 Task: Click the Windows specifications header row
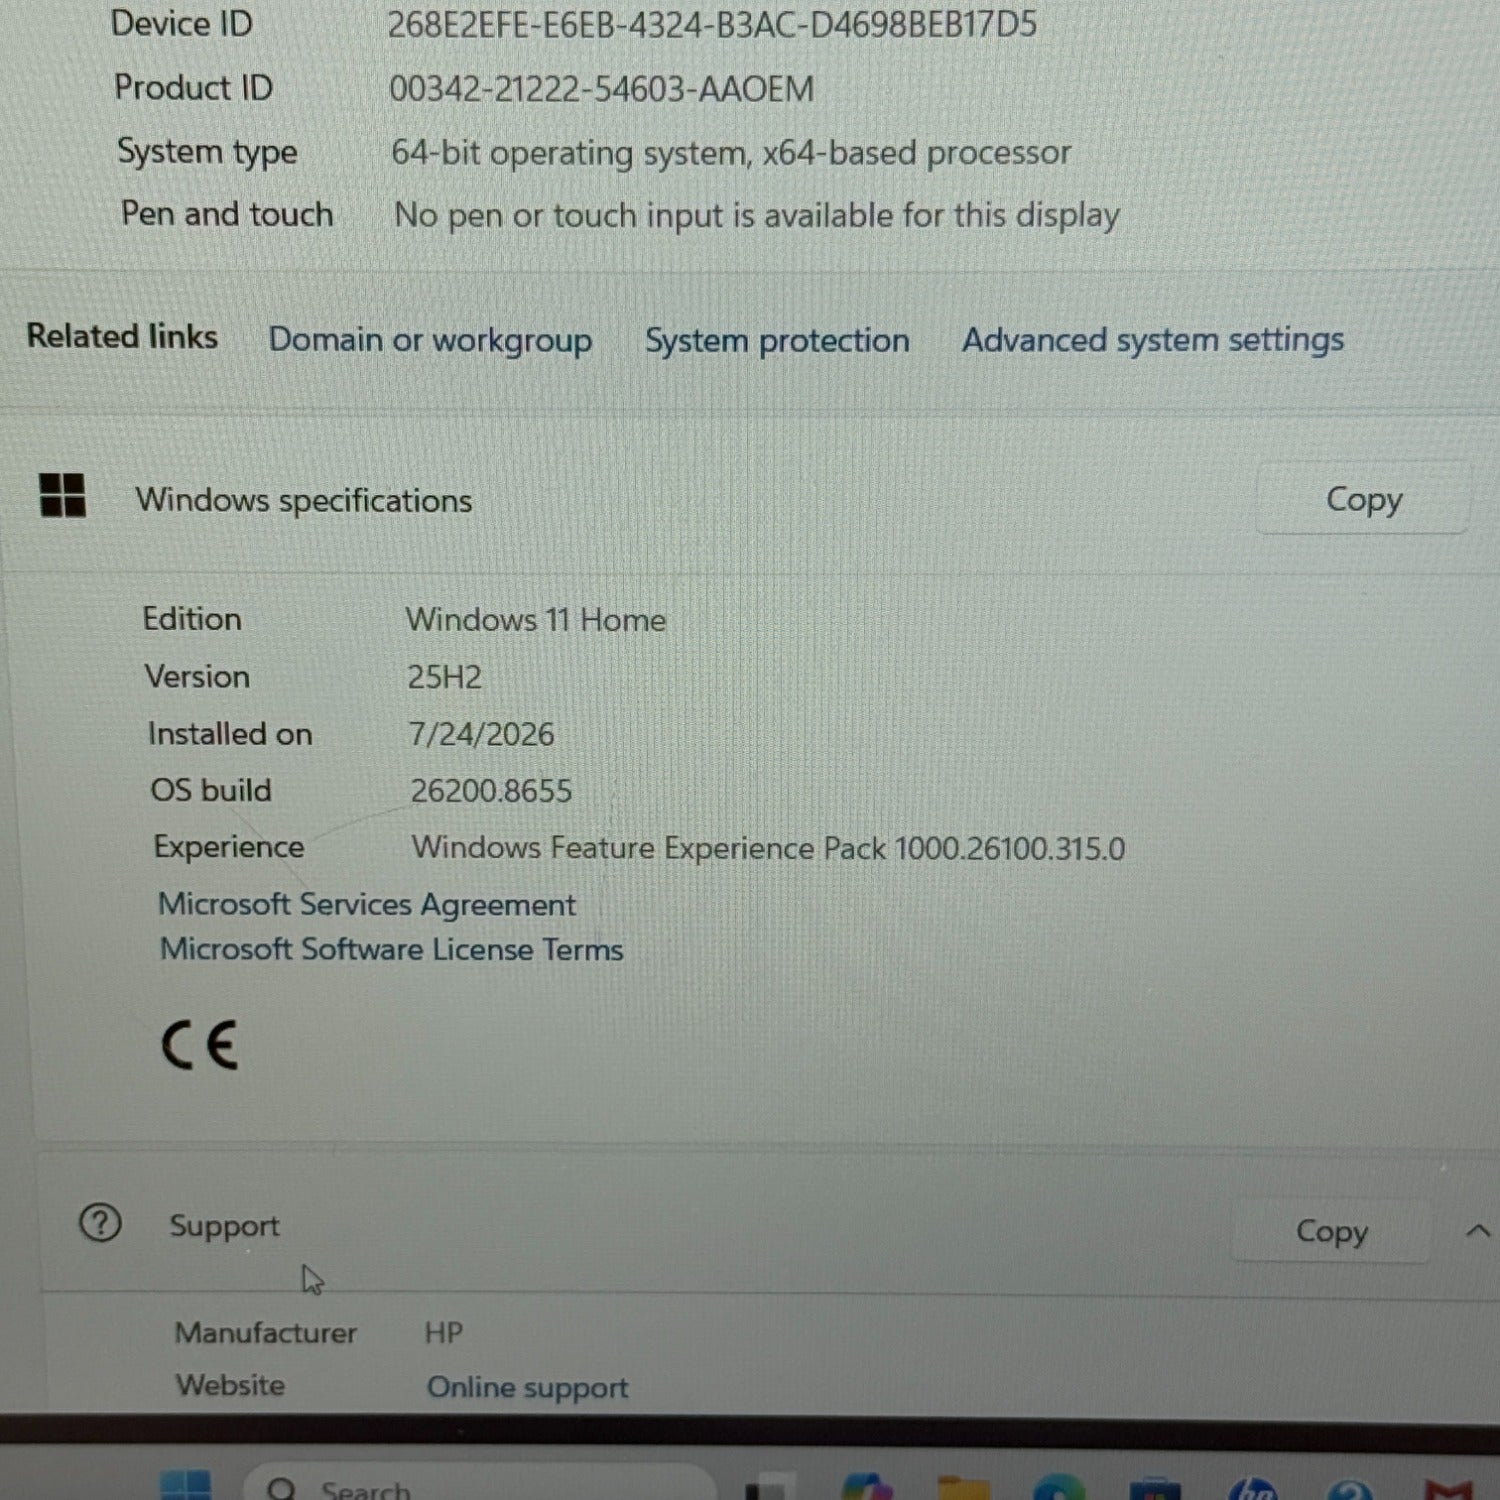tap(750, 498)
